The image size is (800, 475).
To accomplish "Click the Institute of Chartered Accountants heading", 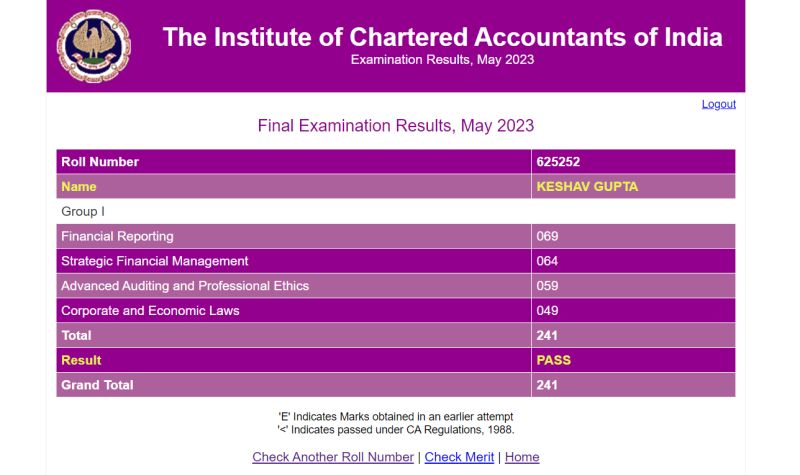I will (x=442, y=37).
